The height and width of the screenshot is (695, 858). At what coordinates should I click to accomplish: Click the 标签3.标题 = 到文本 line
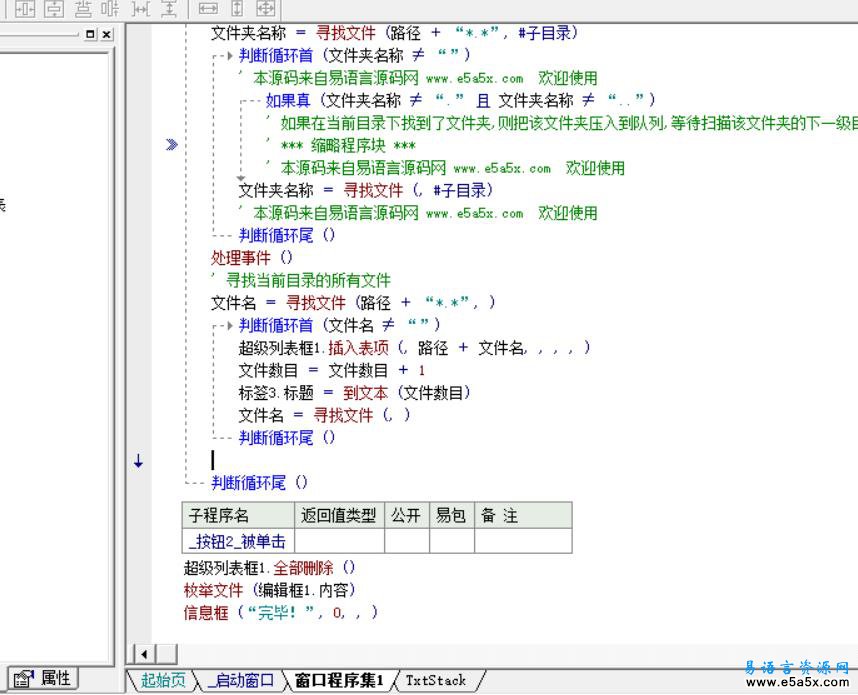tap(355, 392)
